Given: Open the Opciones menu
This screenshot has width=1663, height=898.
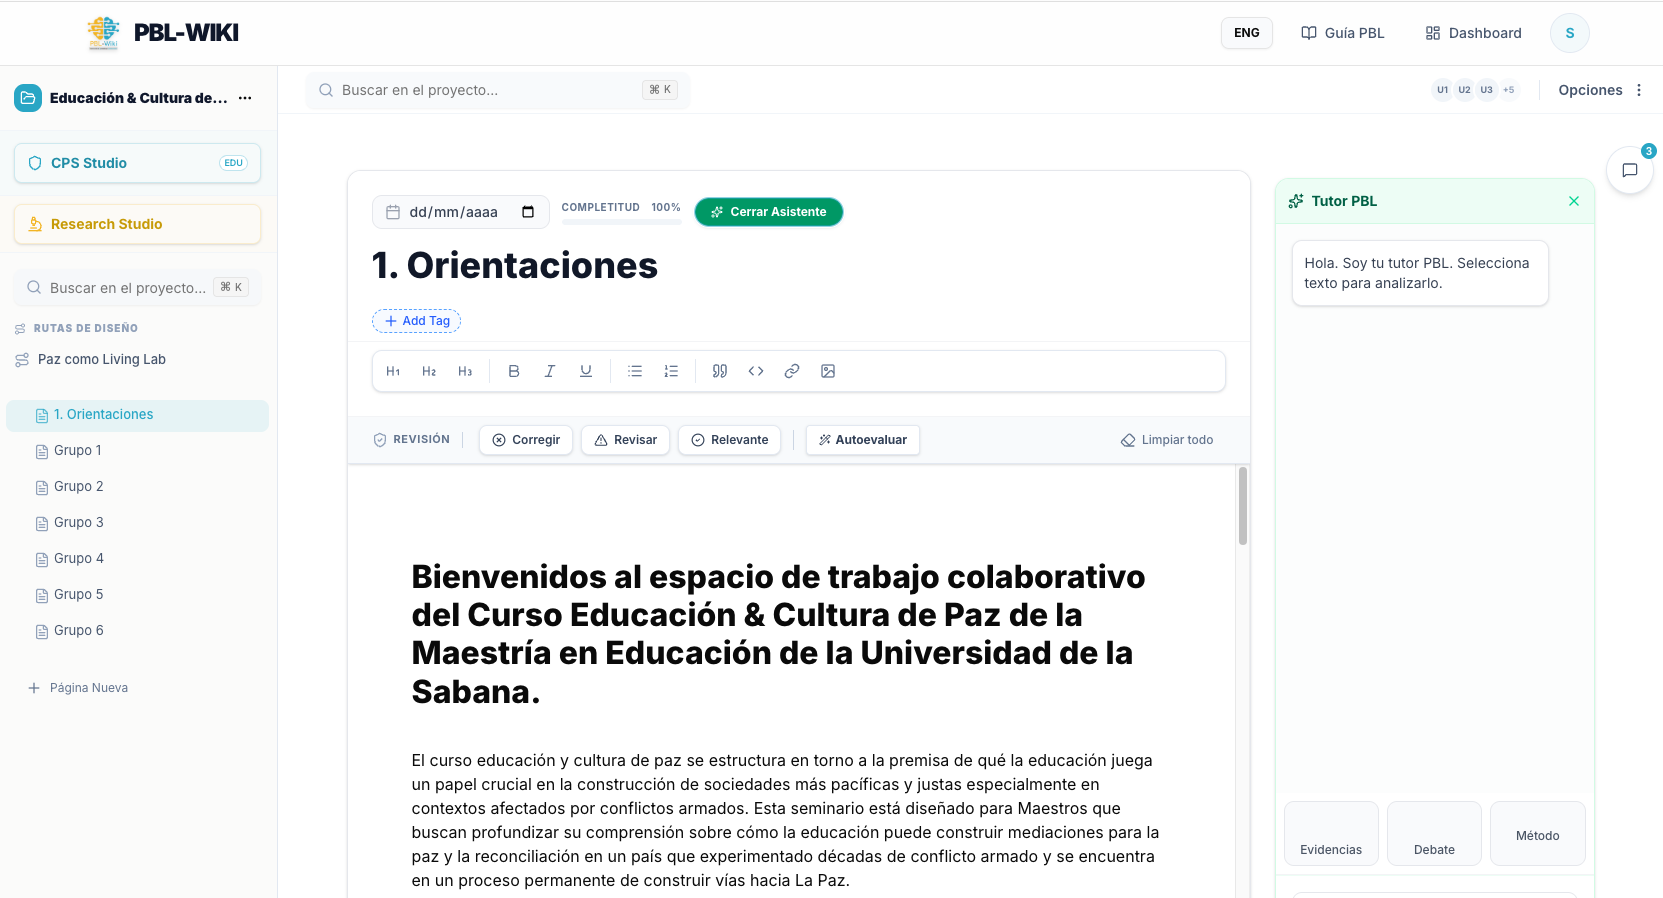Looking at the screenshot, I should pos(1600,90).
